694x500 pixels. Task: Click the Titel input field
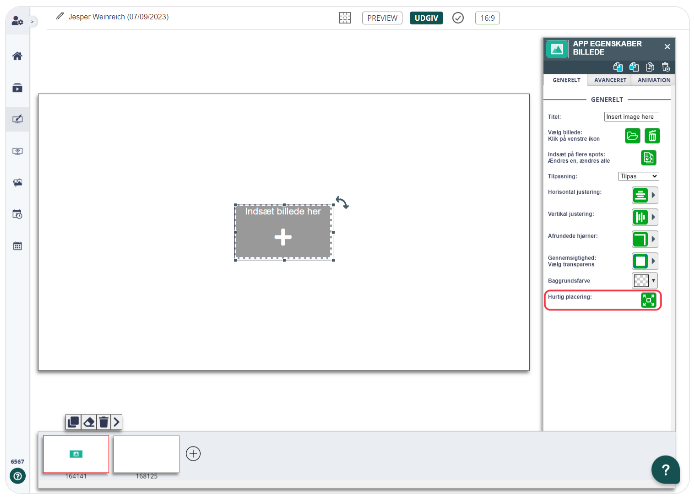point(631,117)
